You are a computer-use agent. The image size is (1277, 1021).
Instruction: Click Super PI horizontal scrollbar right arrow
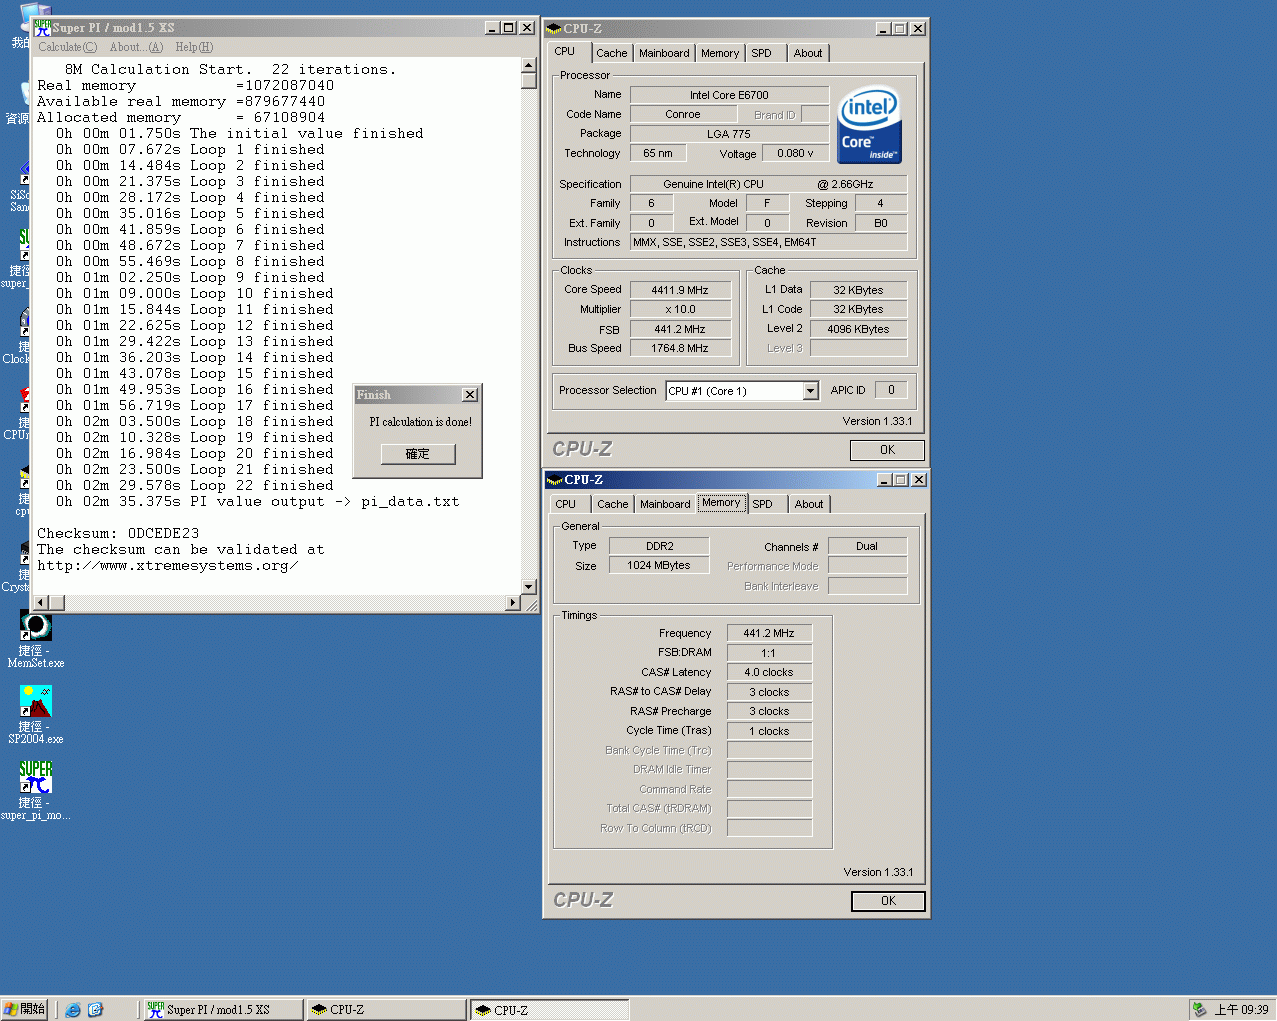click(513, 603)
